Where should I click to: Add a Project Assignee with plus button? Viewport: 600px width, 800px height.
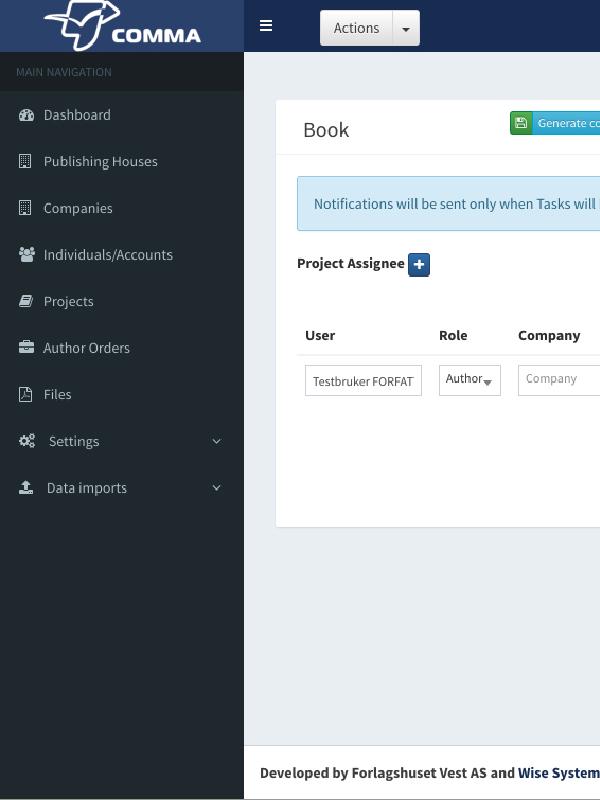pyautogui.click(x=419, y=264)
